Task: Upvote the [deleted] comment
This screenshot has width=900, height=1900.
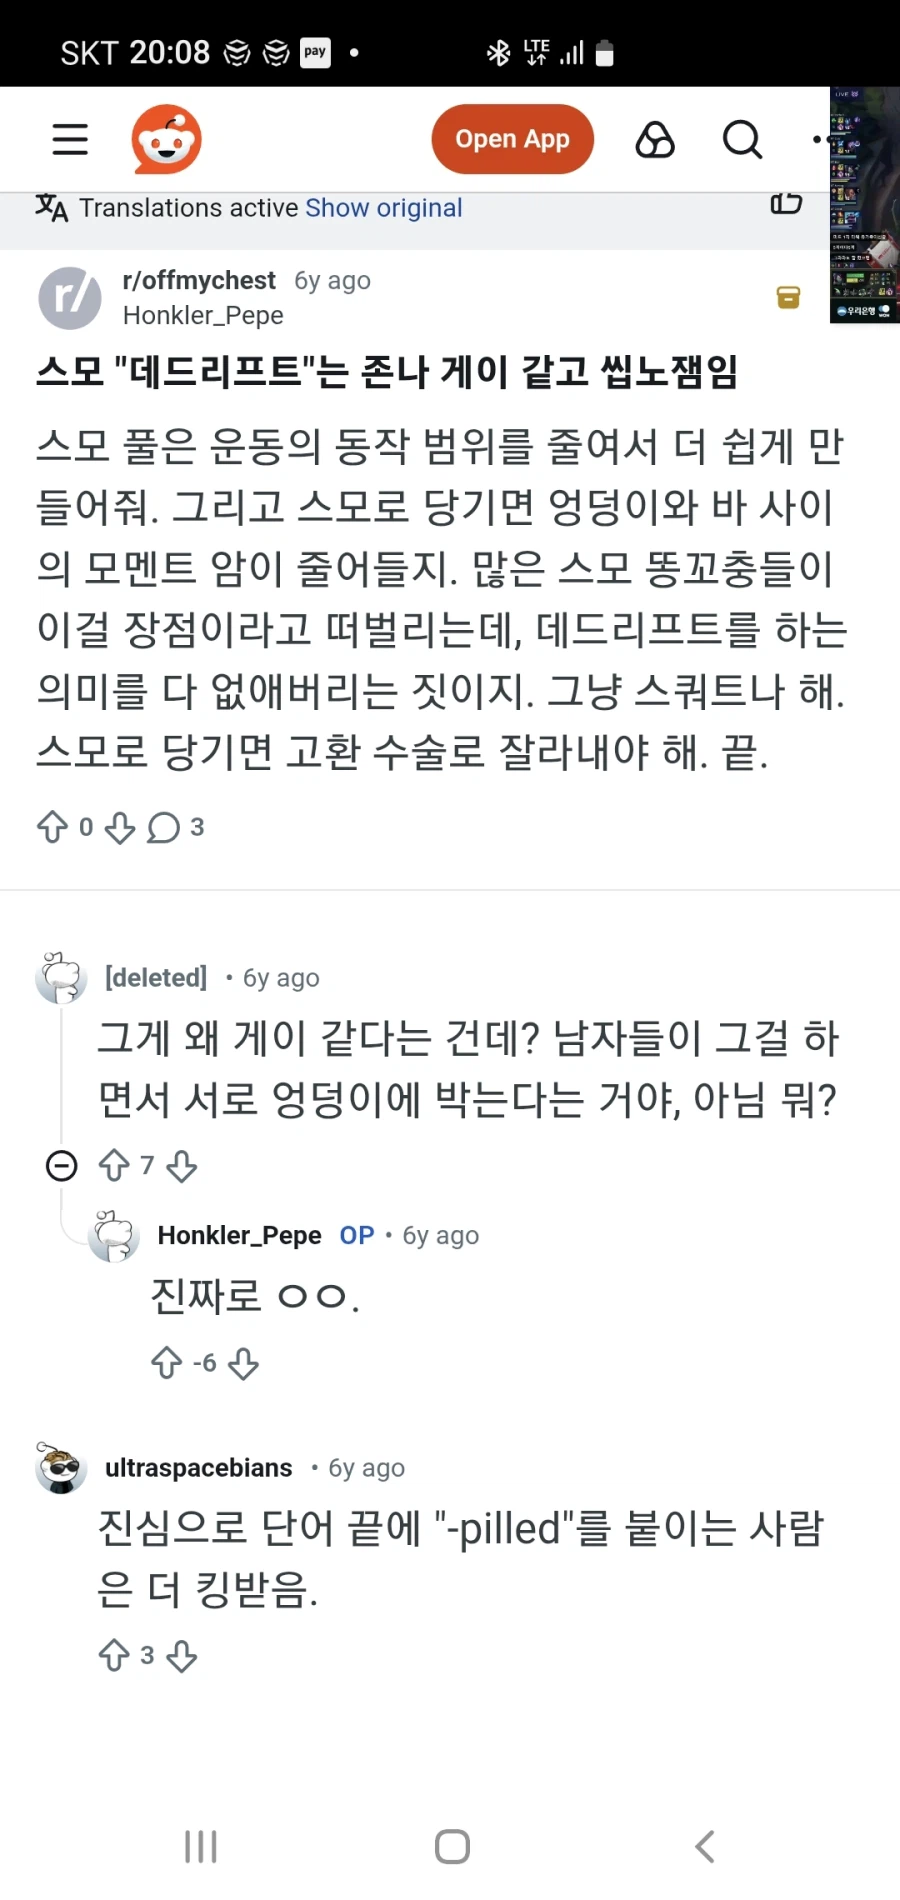Action: click(x=114, y=1165)
